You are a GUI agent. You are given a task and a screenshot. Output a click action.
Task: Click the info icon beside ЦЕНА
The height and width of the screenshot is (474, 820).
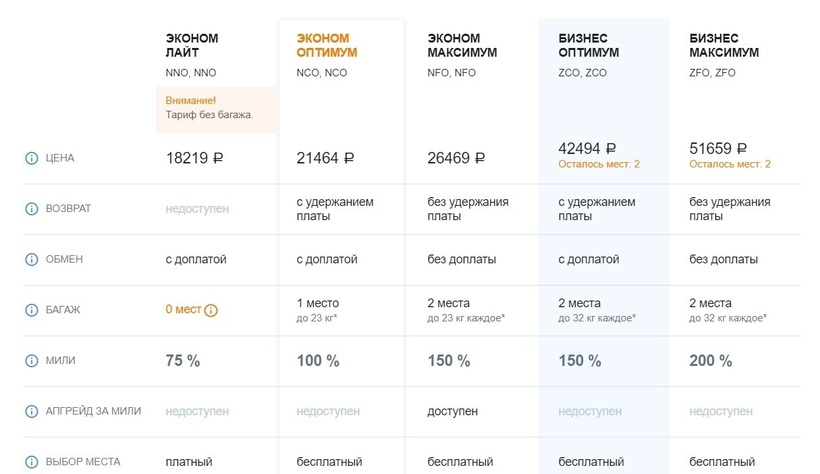pyautogui.click(x=31, y=158)
